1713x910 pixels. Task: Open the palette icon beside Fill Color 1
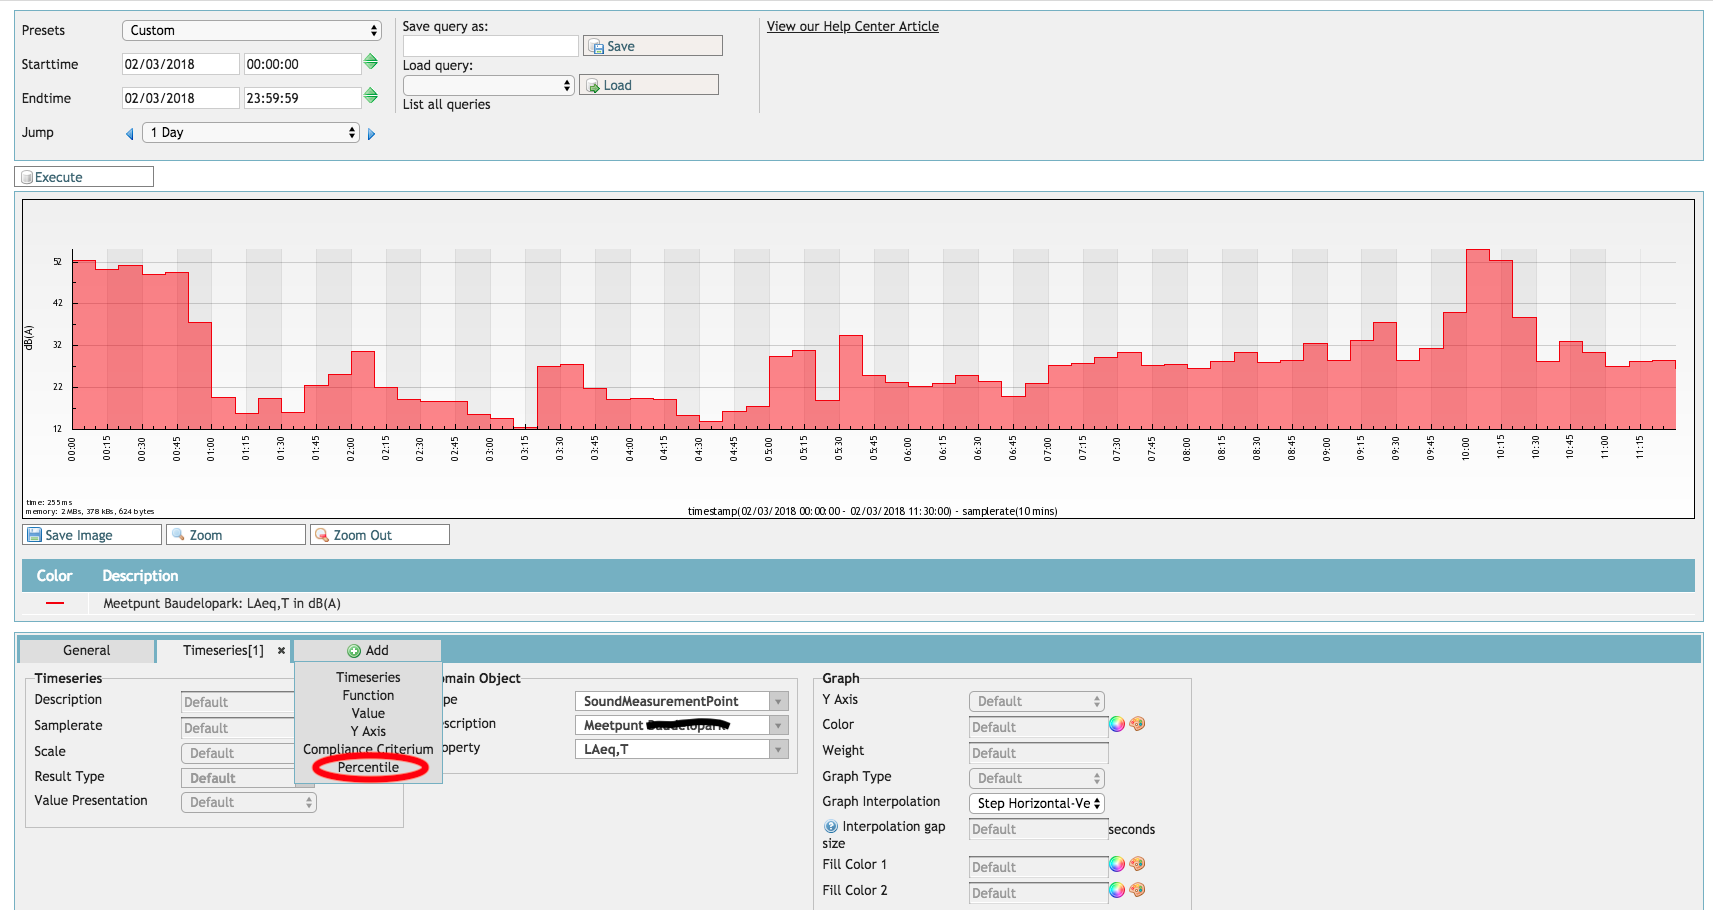(1137, 864)
